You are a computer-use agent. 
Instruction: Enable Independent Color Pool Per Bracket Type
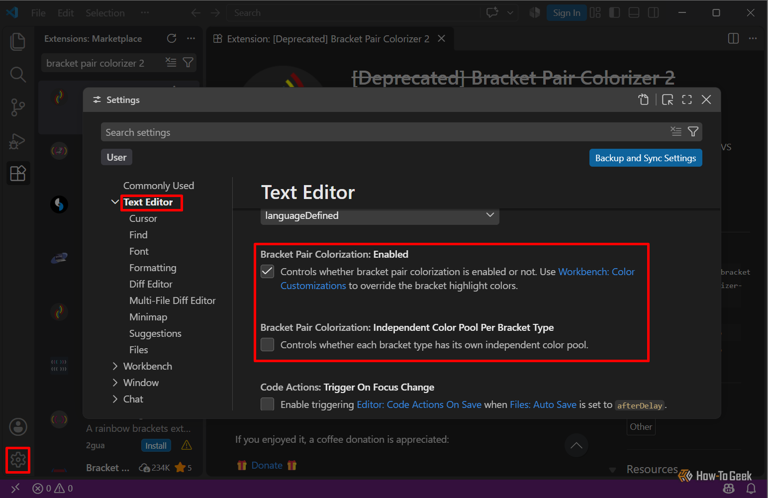click(x=267, y=344)
